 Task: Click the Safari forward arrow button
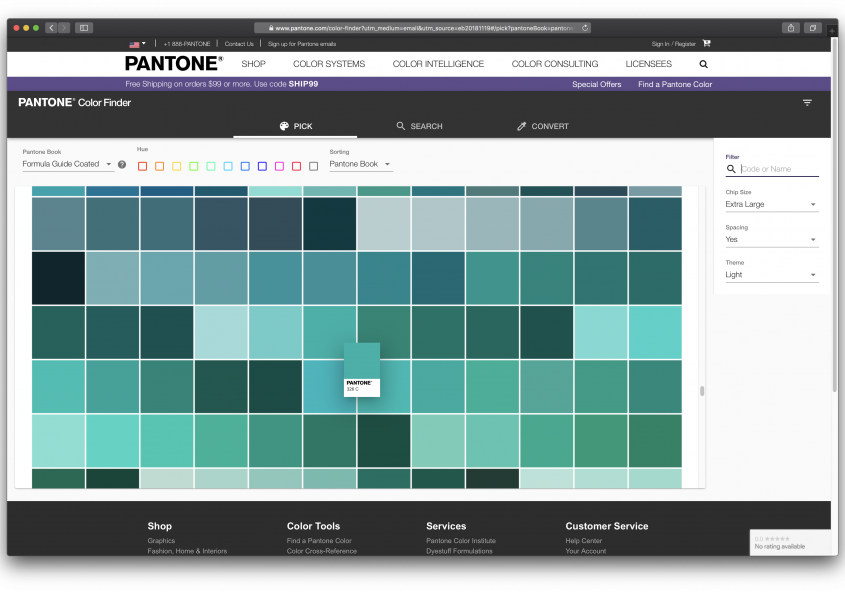pos(64,28)
